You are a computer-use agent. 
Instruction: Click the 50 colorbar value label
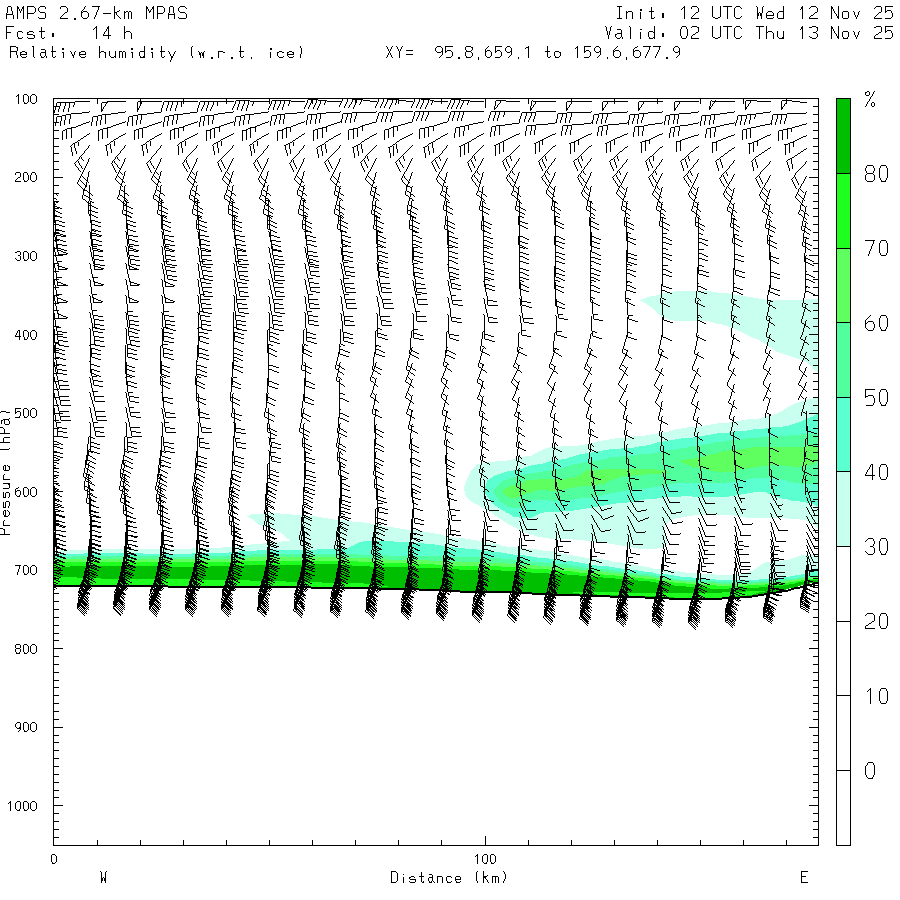pyautogui.click(x=876, y=397)
